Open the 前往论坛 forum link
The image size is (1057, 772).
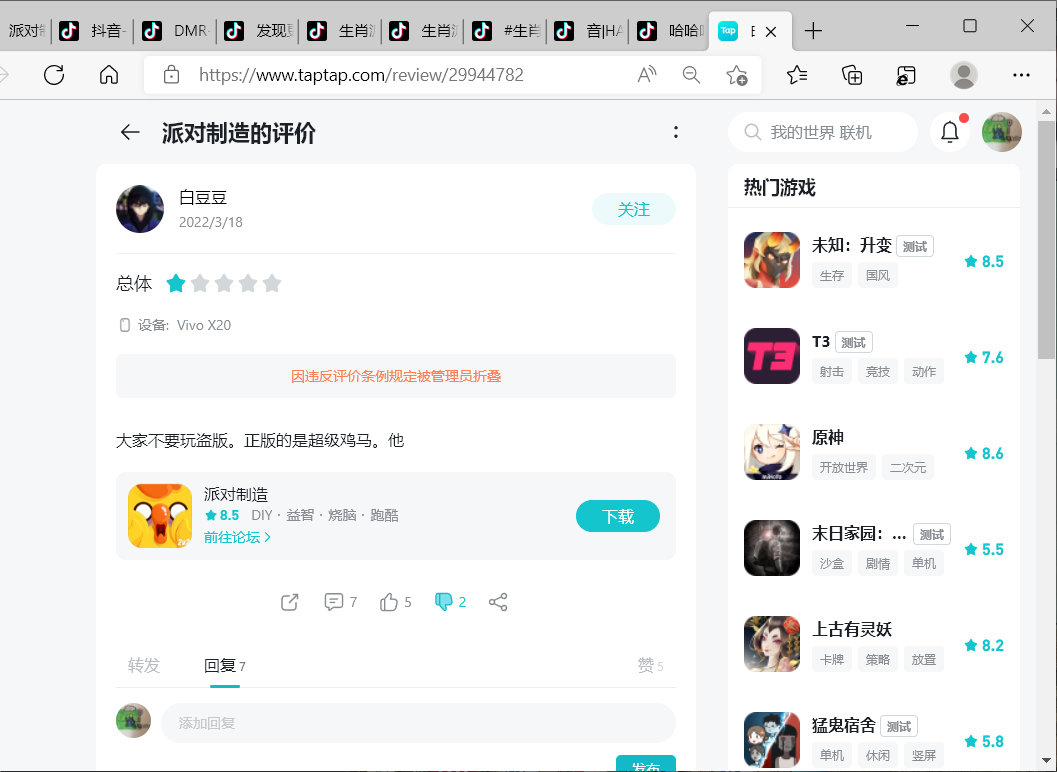coord(237,537)
